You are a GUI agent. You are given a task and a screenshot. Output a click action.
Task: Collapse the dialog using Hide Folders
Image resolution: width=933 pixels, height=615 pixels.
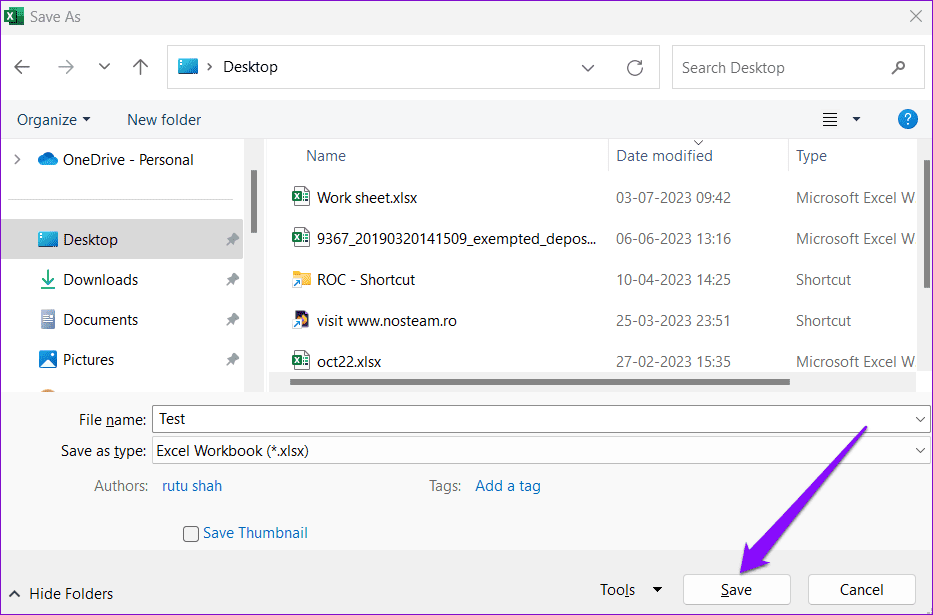[60, 593]
